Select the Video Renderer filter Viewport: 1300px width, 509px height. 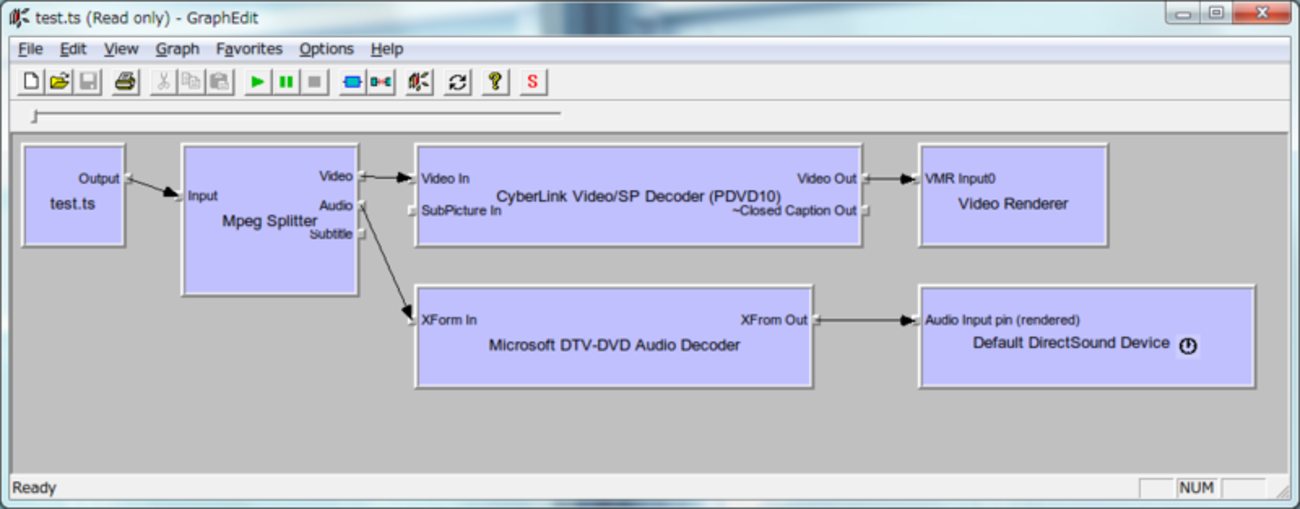pyautogui.click(x=1013, y=196)
